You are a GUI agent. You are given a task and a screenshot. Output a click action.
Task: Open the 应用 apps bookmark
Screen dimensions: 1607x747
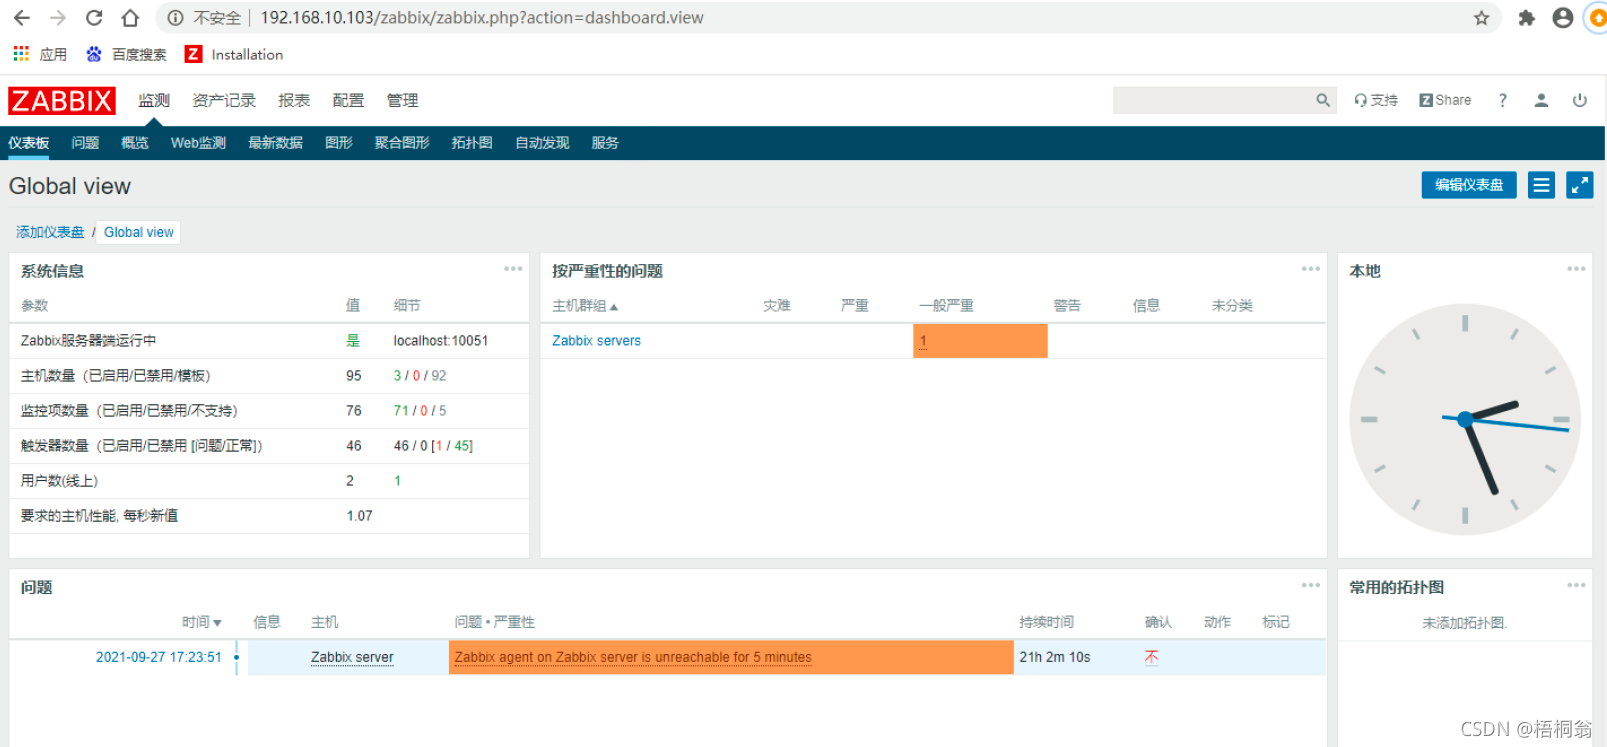pyautogui.click(x=40, y=54)
